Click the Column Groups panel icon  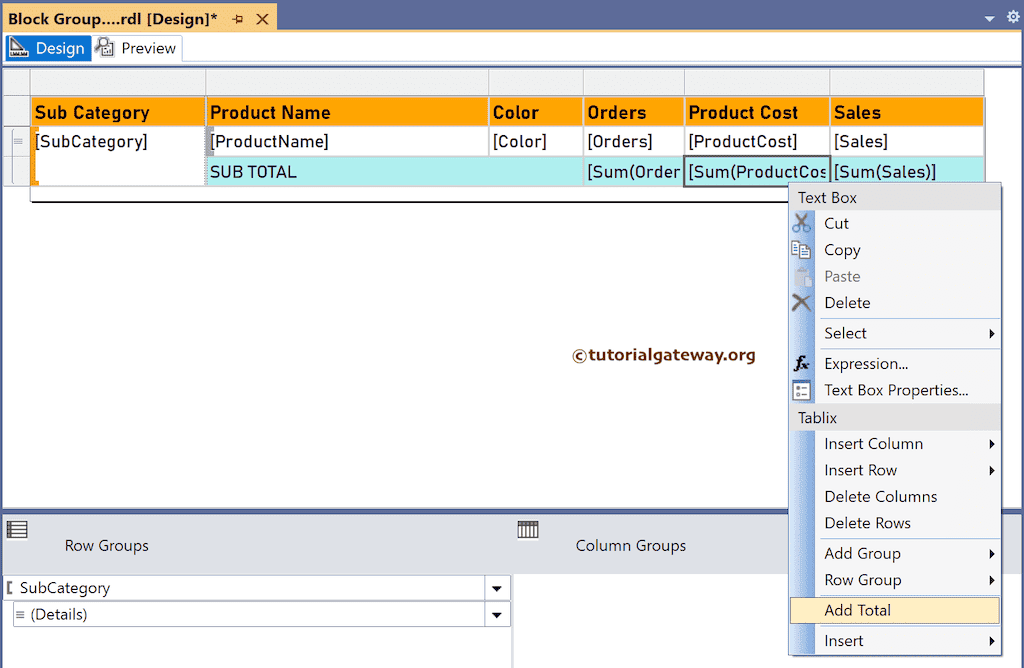[528, 531]
